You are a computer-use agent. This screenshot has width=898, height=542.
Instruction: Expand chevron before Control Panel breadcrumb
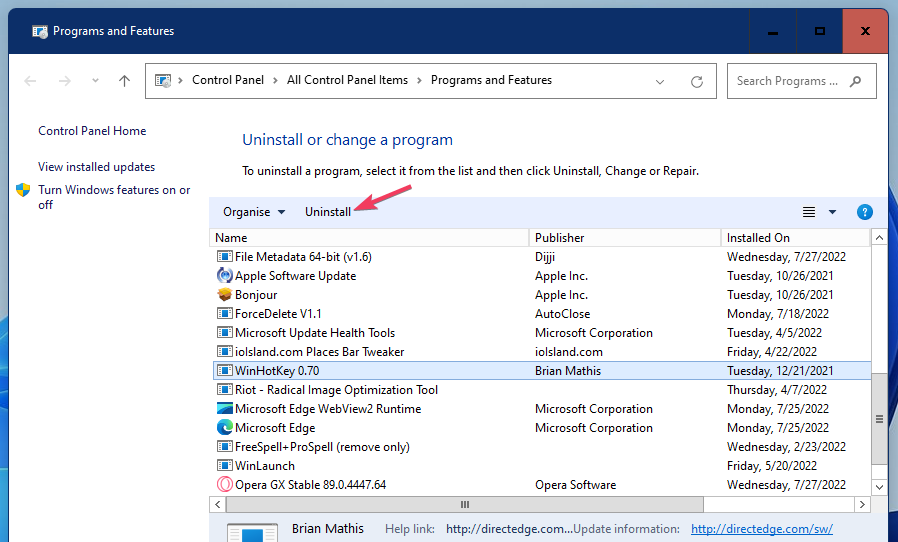(x=180, y=81)
